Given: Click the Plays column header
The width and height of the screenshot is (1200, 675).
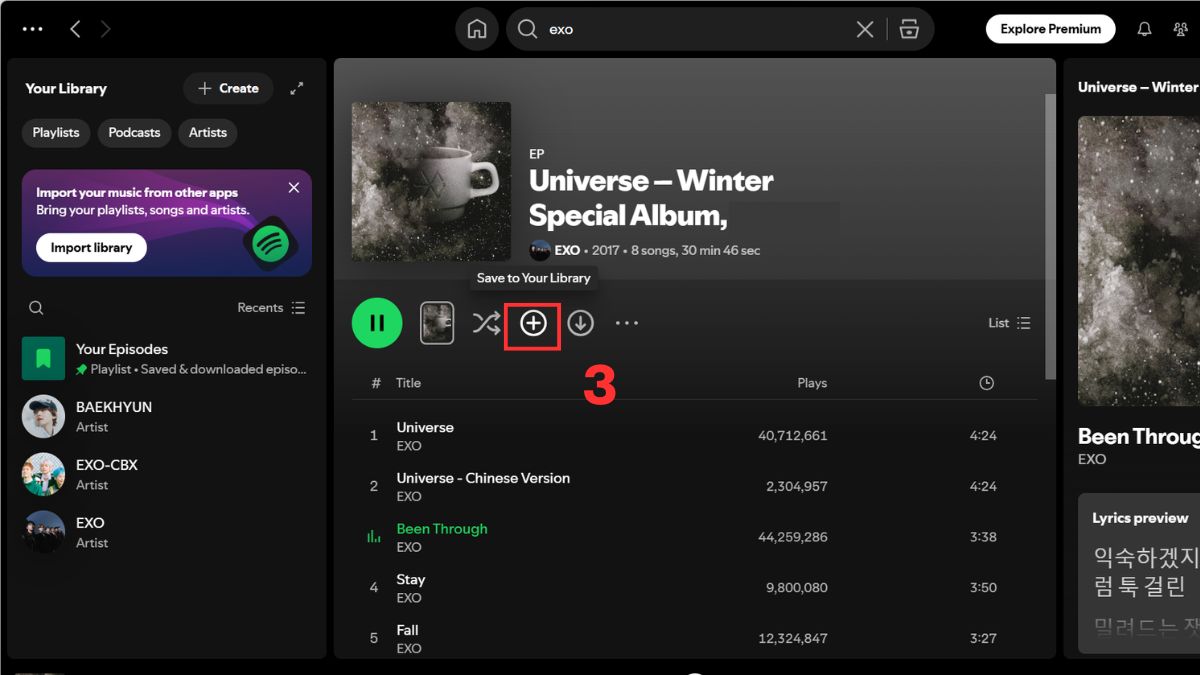Looking at the screenshot, I should pos(812,383).
